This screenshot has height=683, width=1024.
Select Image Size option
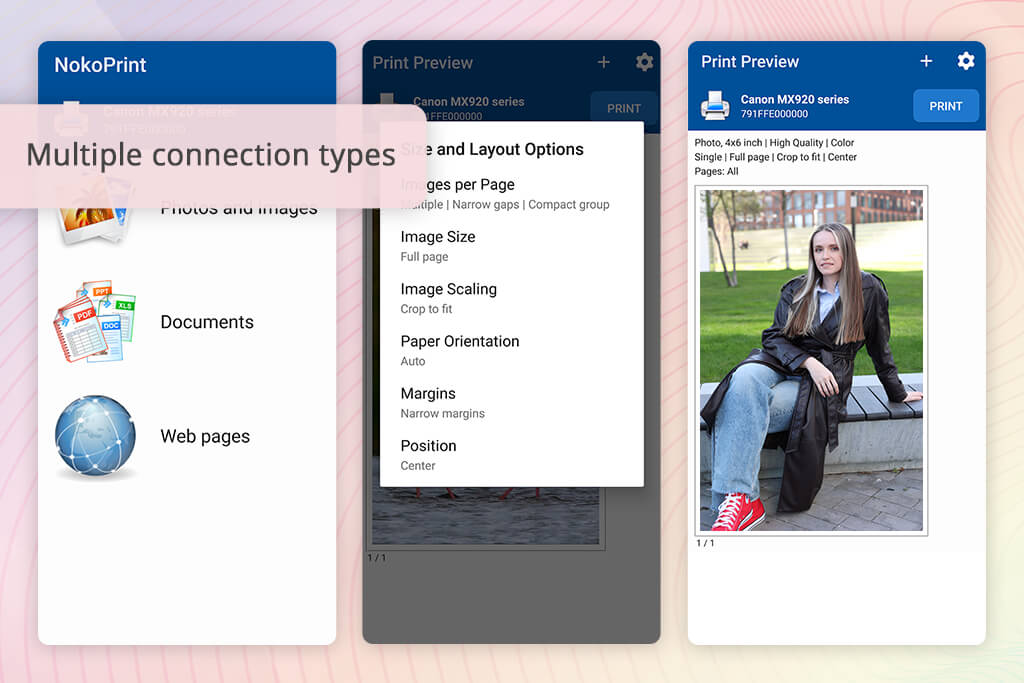[511, 246]
